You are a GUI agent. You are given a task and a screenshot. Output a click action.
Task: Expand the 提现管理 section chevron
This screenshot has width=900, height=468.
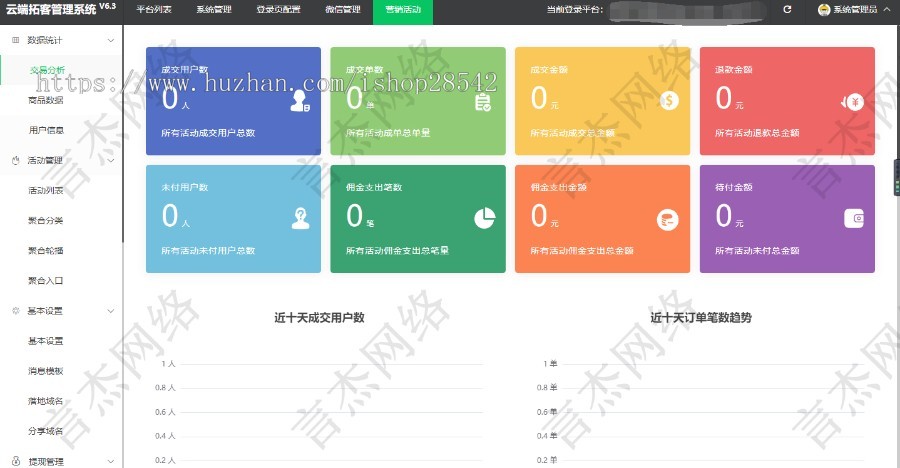(111, 461)
